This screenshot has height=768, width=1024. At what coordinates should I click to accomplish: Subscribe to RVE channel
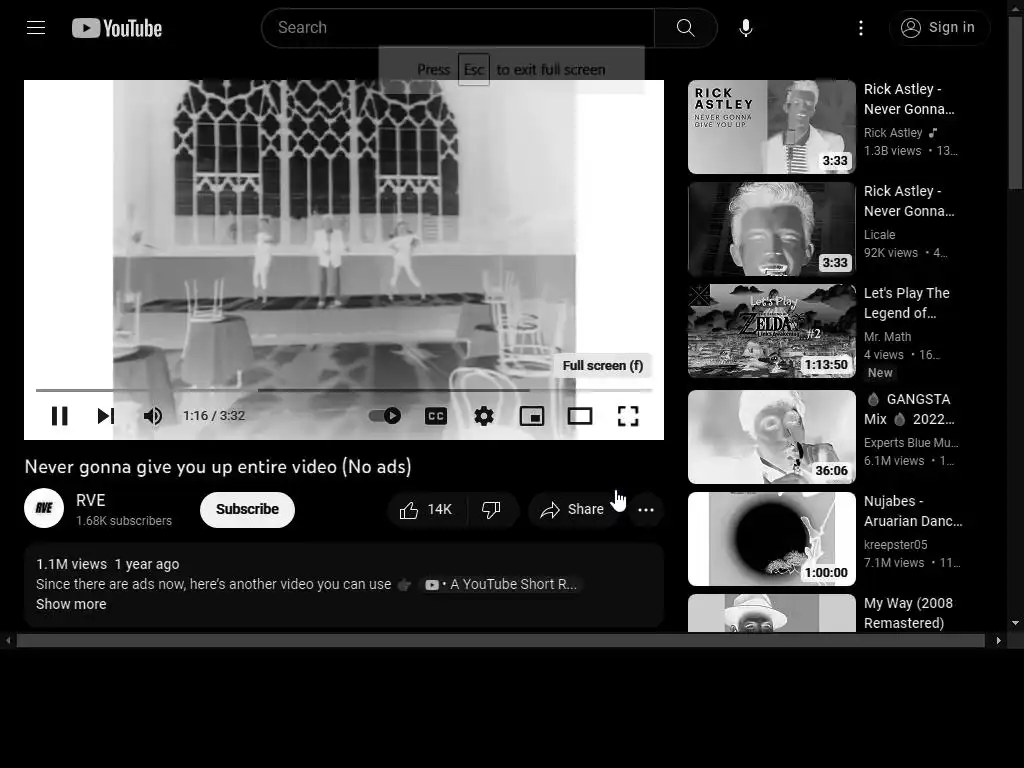click(248, 509)
